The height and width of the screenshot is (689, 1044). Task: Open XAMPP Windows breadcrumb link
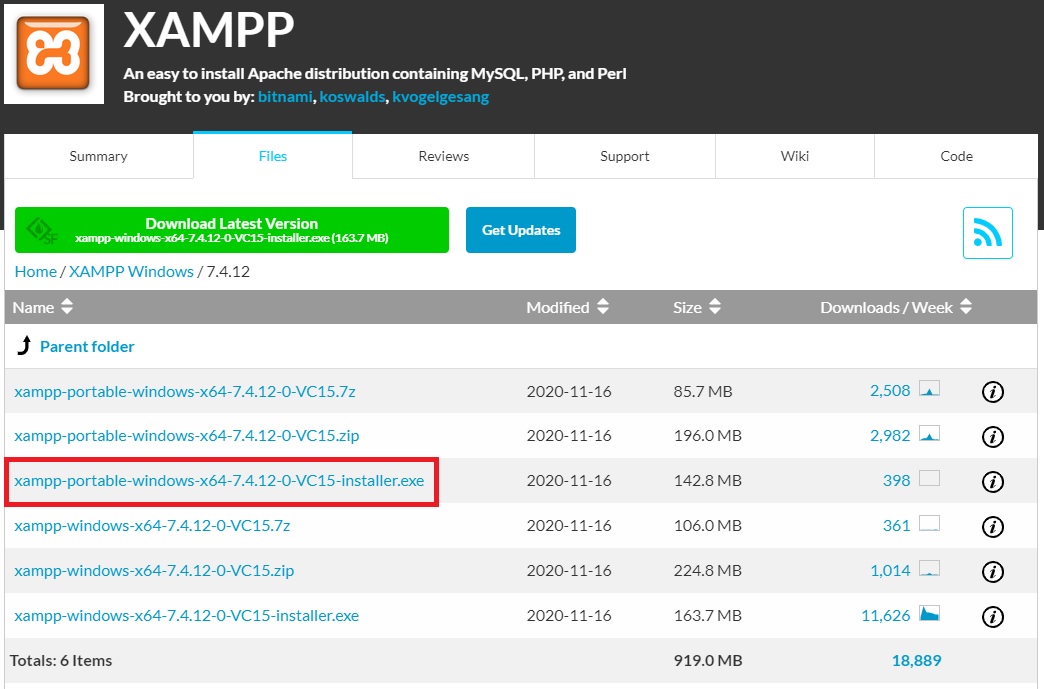pos(131,272)
